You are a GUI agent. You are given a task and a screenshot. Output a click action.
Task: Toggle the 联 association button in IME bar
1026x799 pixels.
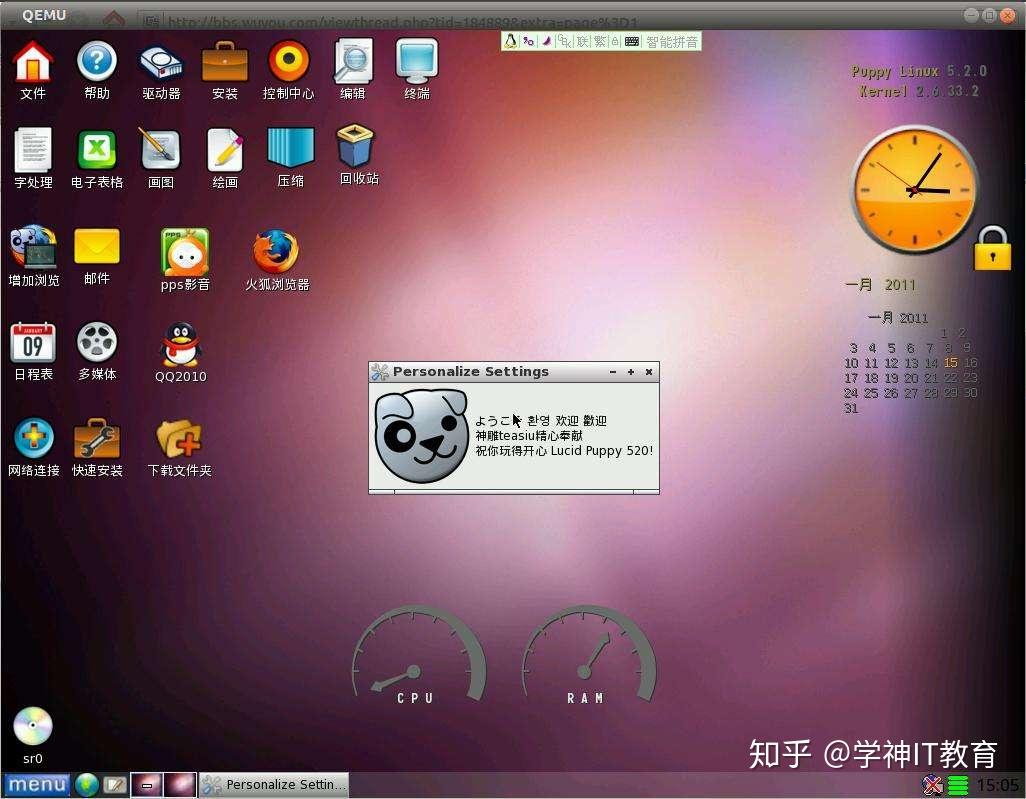[582, 41]
